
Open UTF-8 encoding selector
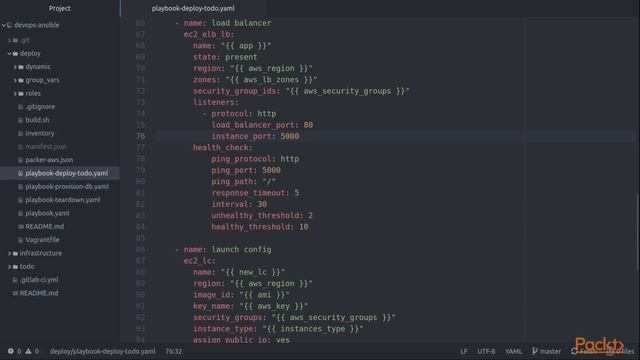(x=486, y=351)
